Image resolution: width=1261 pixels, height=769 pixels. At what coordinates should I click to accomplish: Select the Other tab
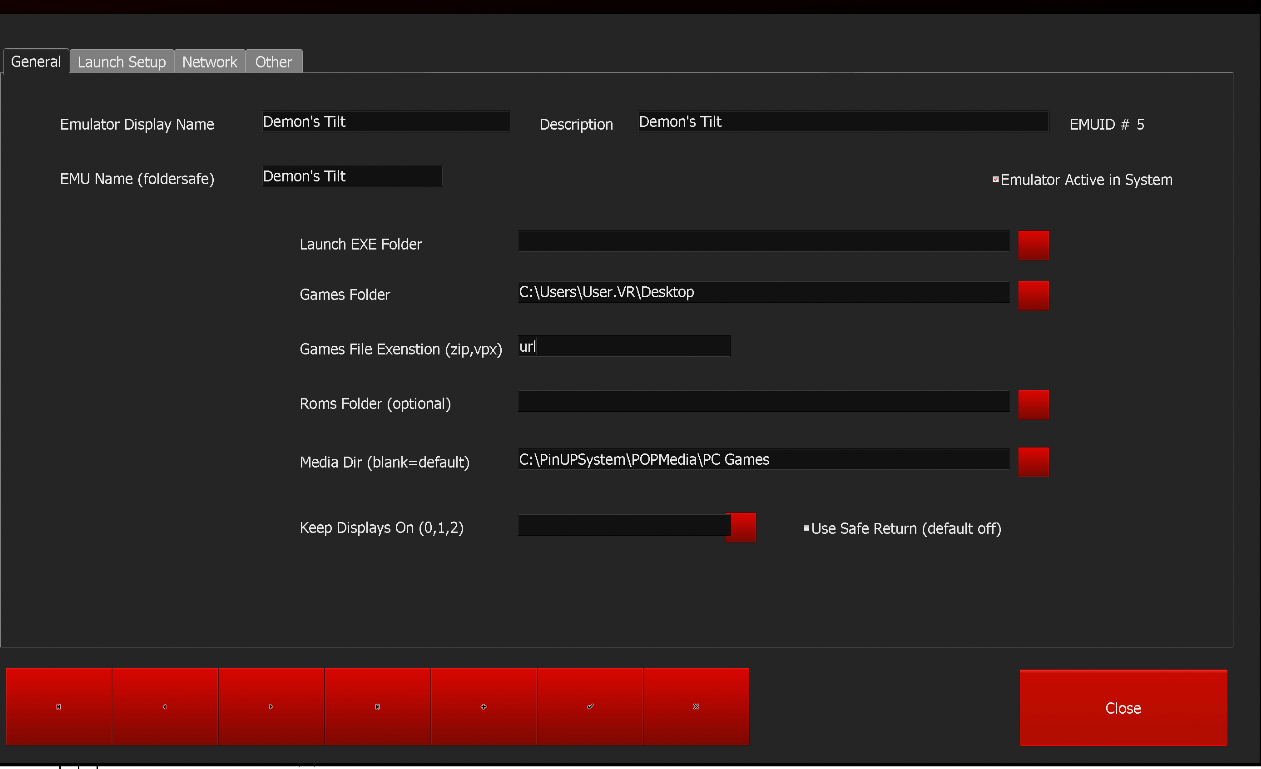273,62
